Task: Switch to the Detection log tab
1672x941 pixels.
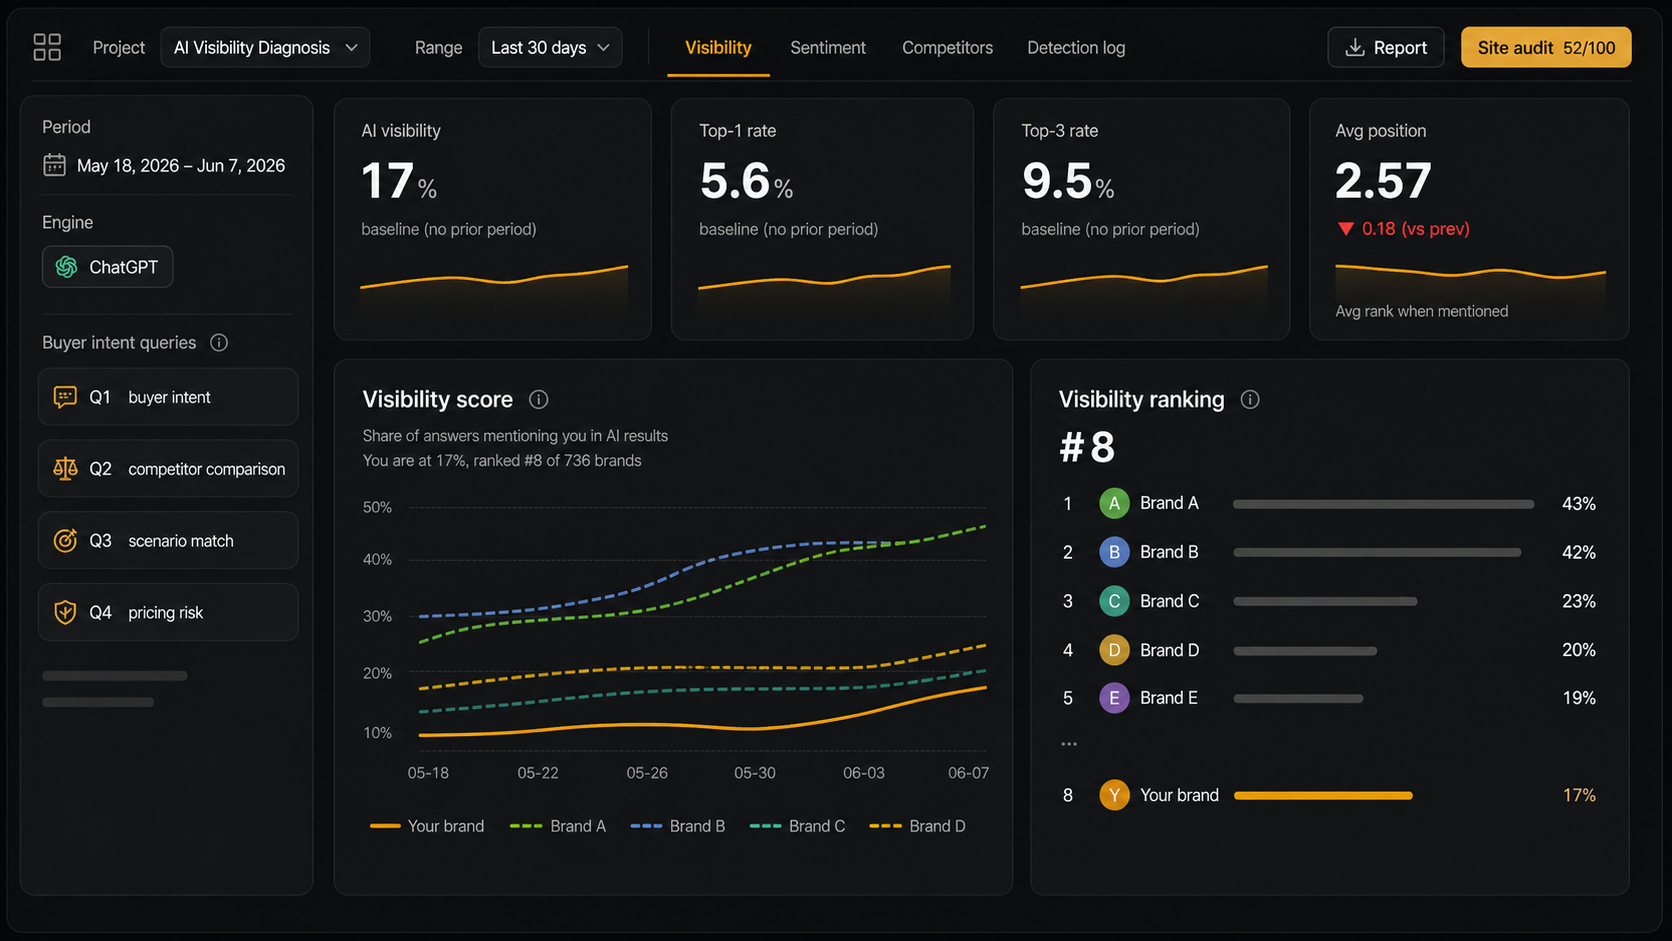Action: click(1076, 47)
